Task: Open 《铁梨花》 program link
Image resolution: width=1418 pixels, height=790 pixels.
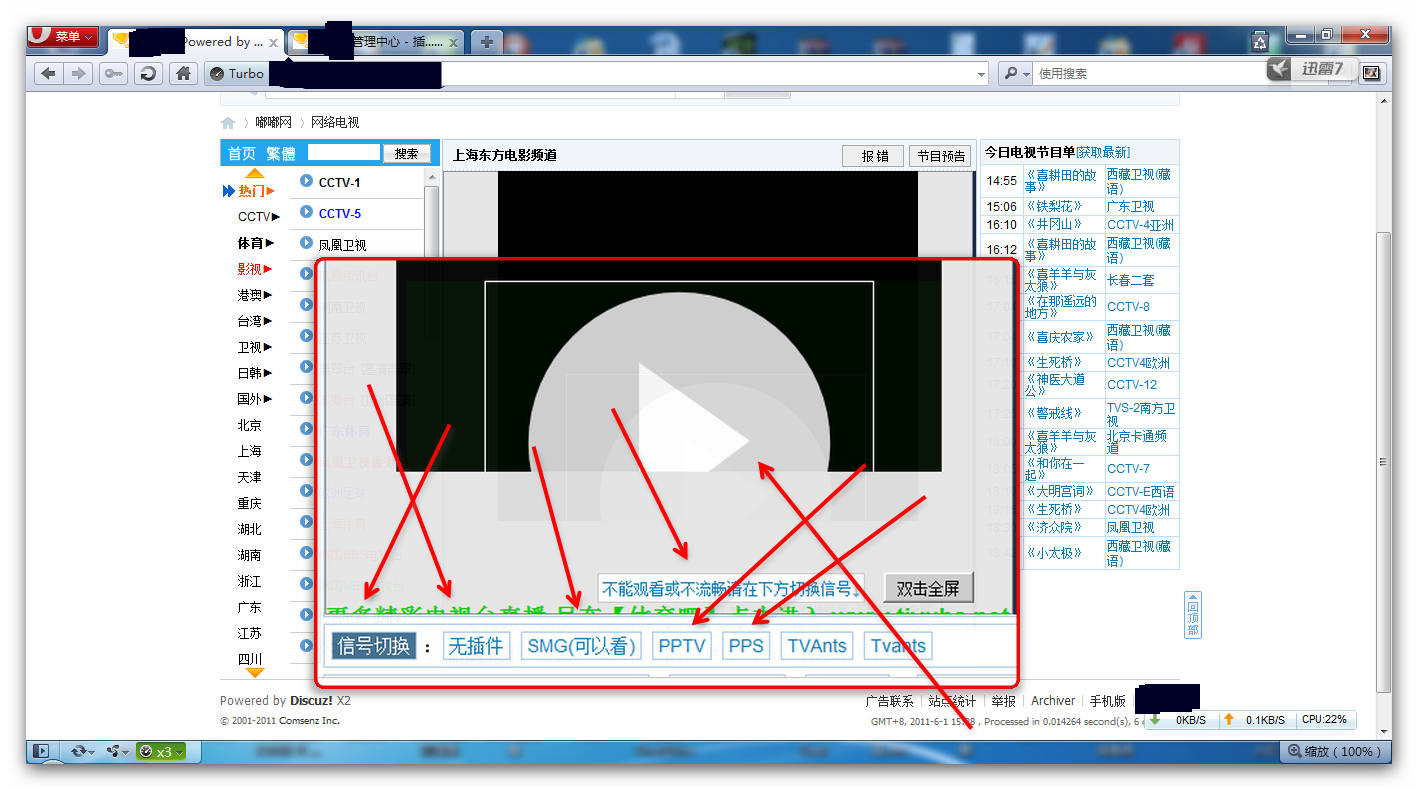Action: pos(1055,206)
